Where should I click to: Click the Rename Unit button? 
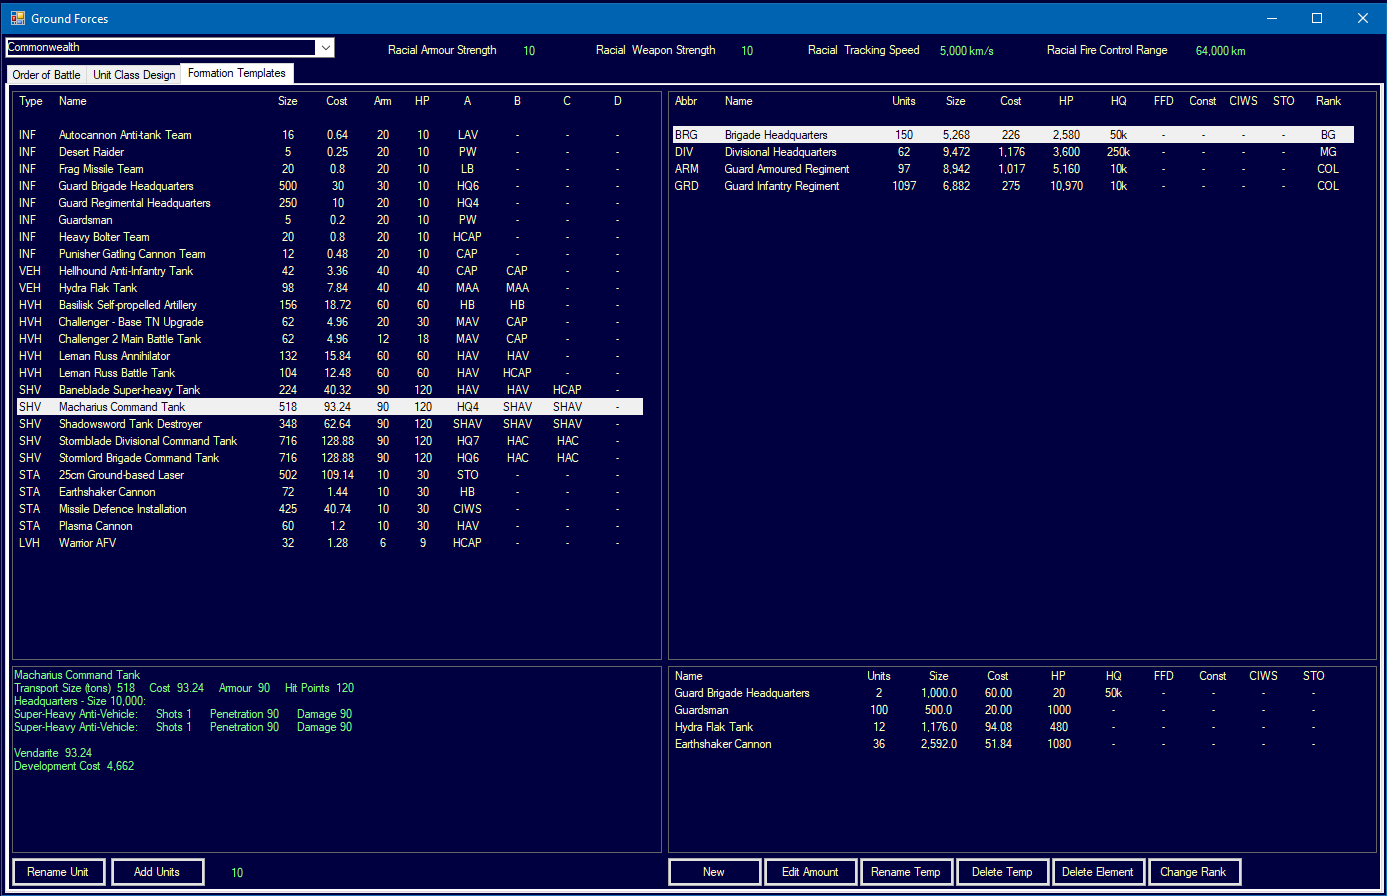point(58,872)
